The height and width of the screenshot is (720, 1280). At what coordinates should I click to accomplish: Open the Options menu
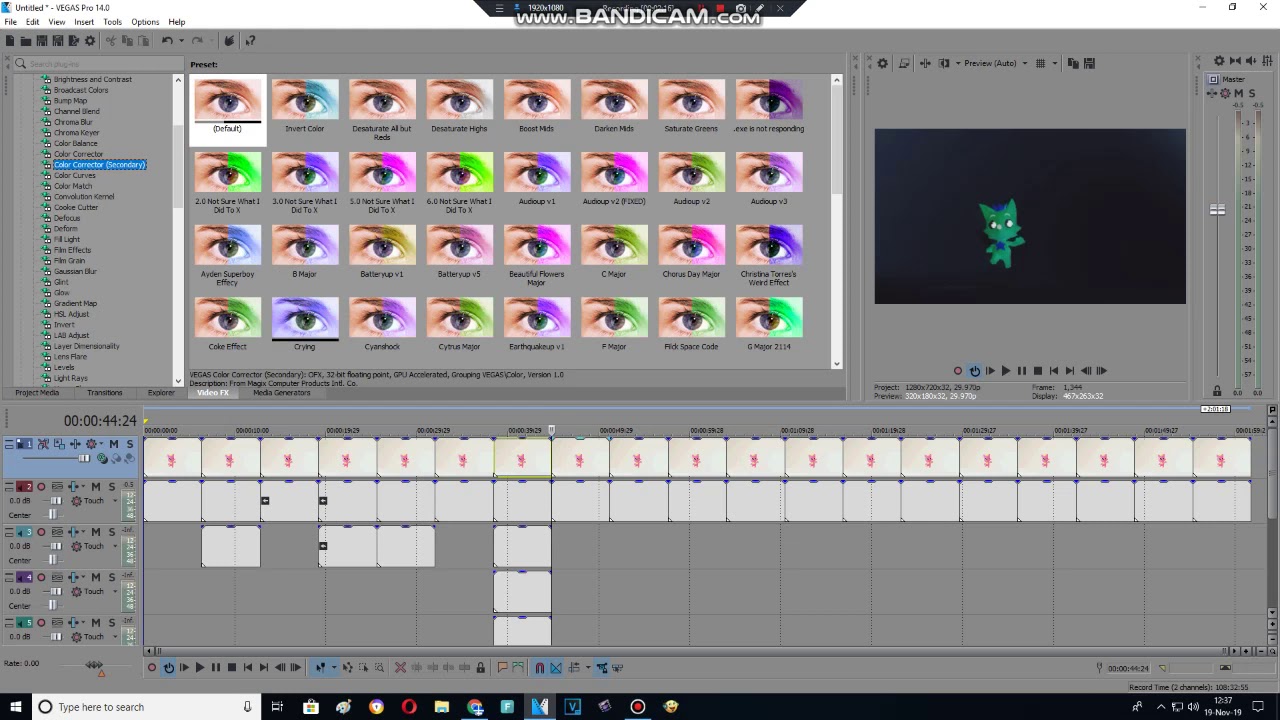tap(145, 22)
